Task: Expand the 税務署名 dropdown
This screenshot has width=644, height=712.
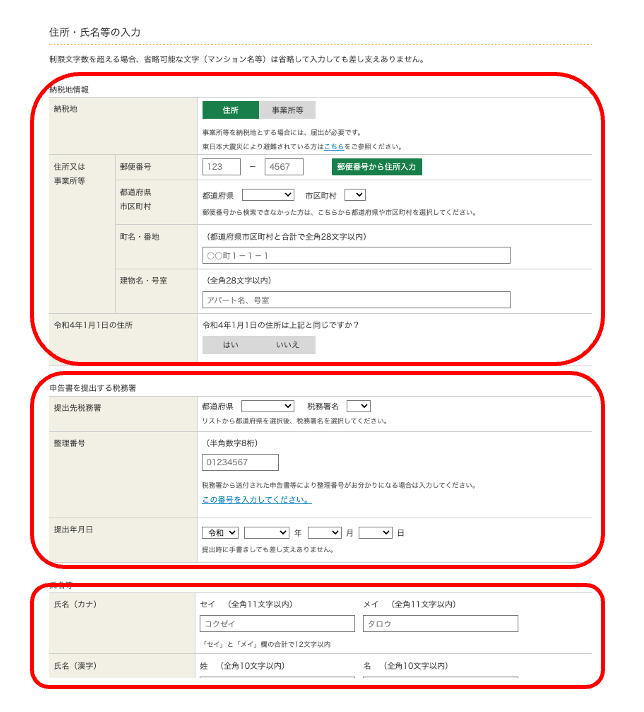Action: (x=359, y=406)
